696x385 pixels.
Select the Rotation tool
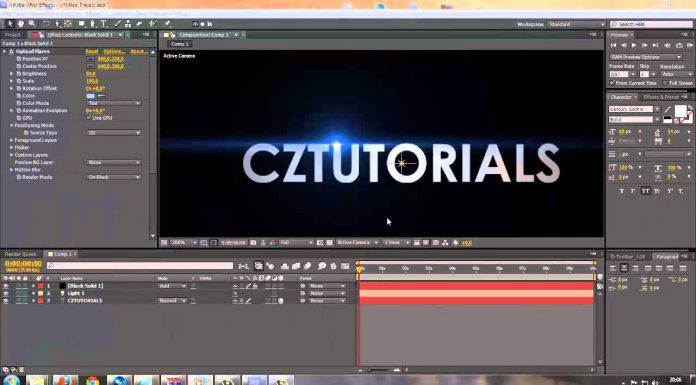(46, 24)
